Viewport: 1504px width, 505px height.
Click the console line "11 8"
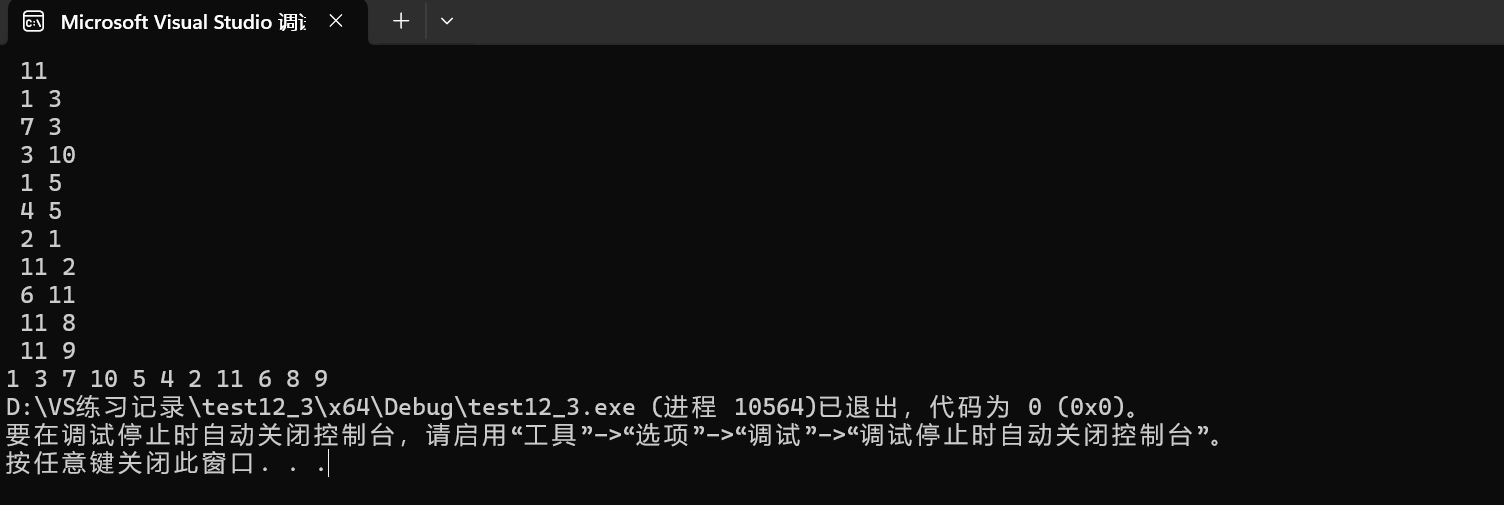(x=47, y=323)
